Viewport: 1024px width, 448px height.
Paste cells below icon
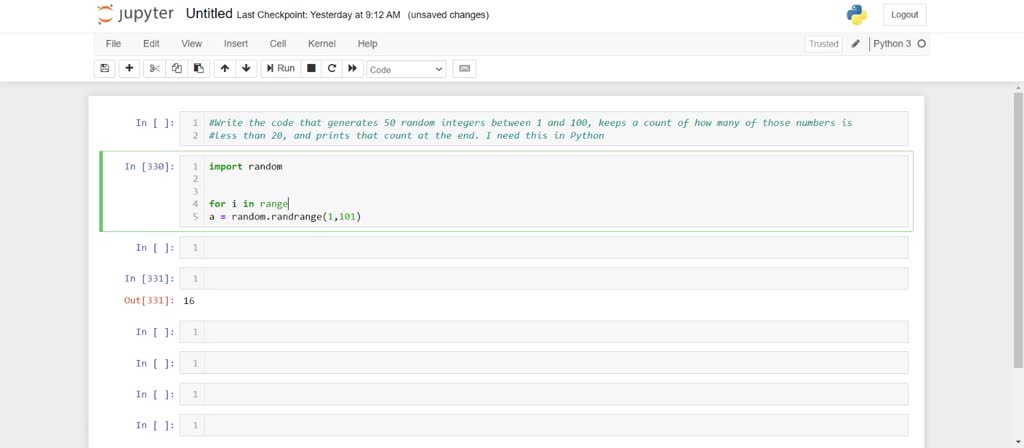[199, 69]
